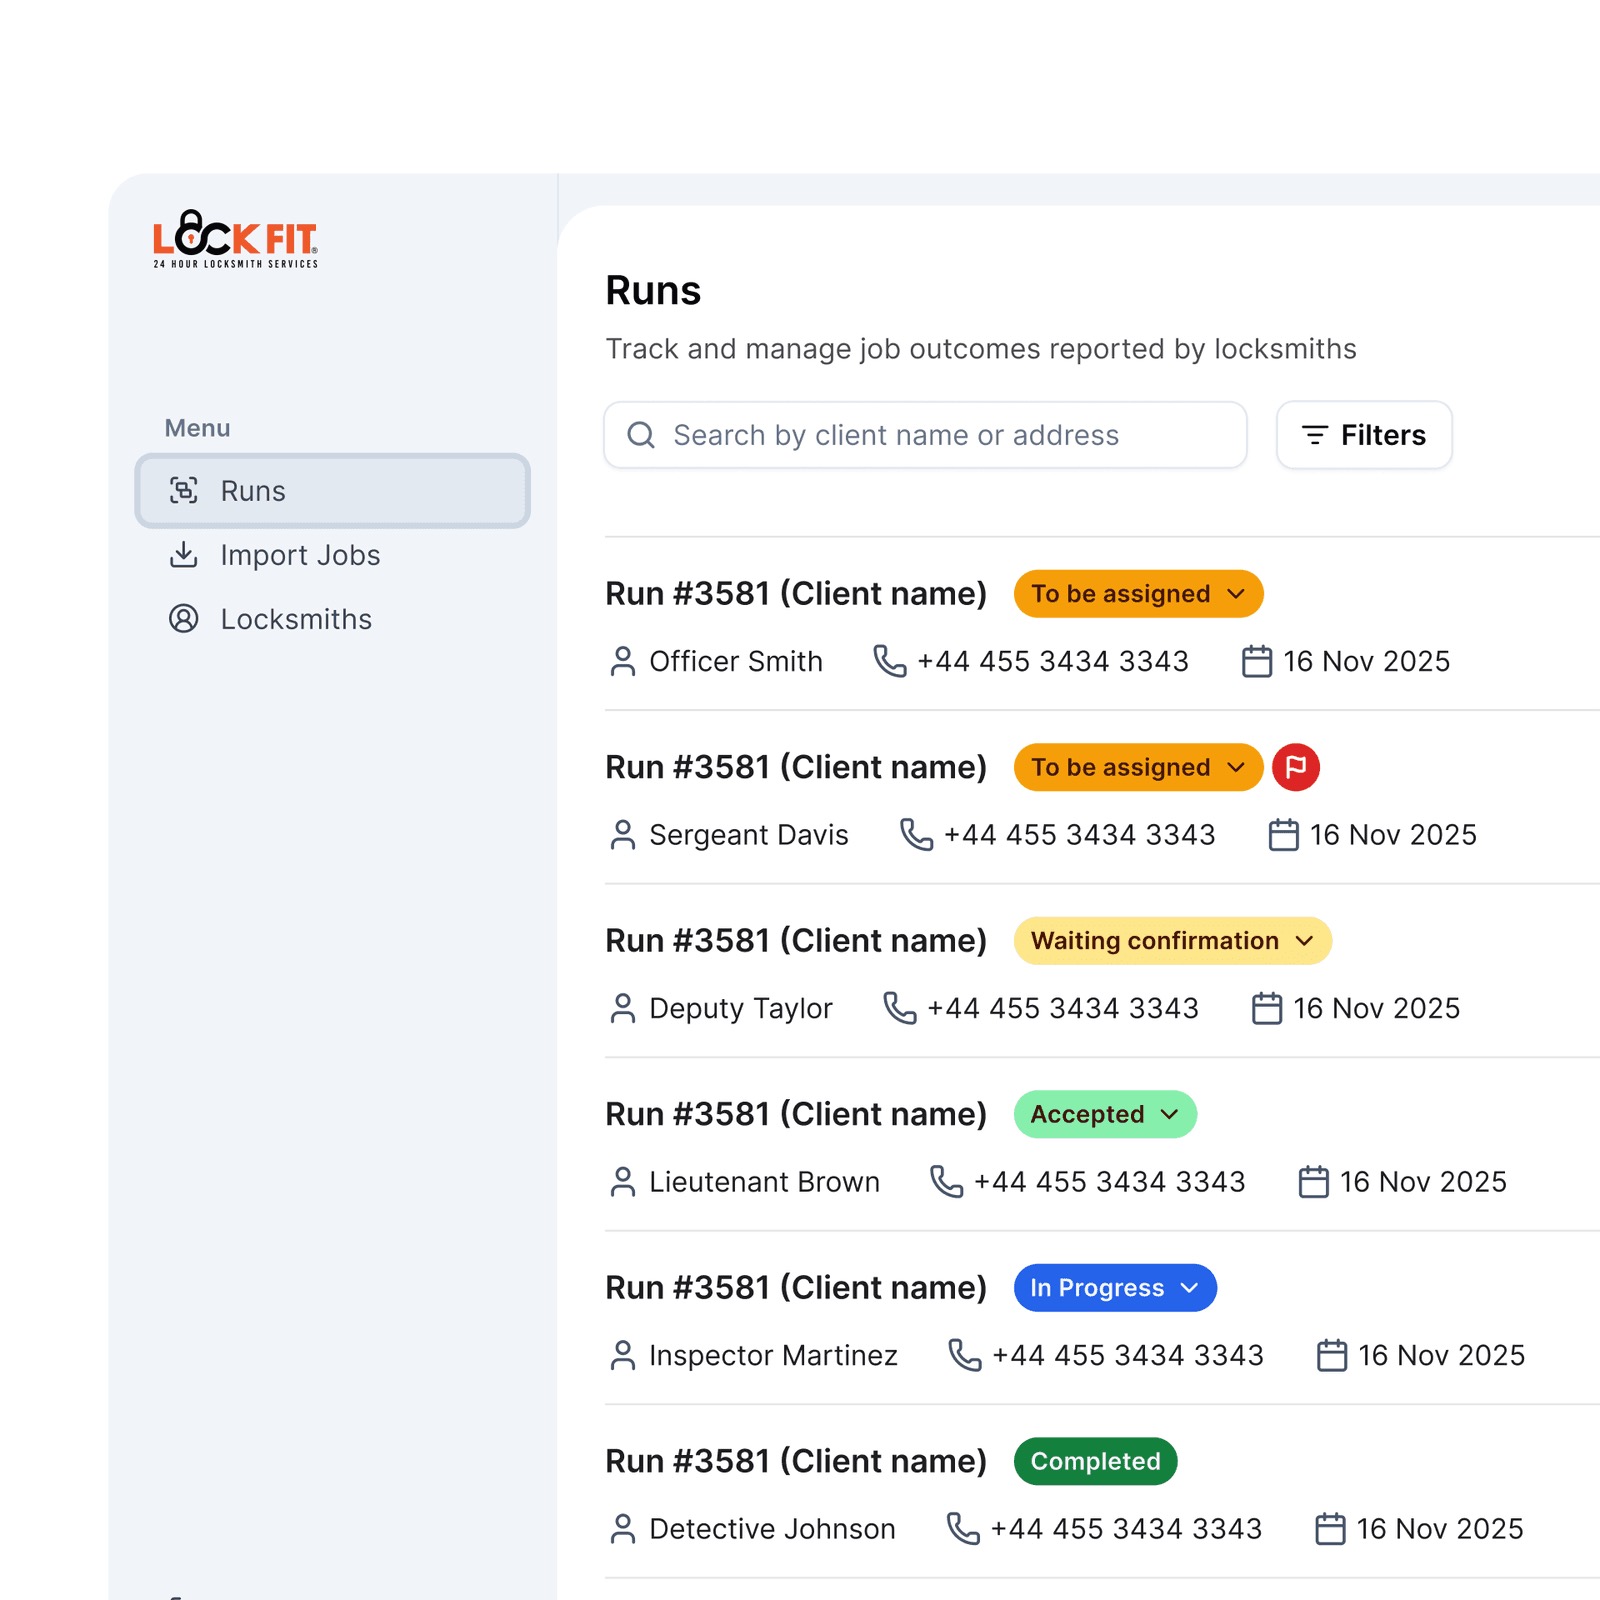Click the person icon beside Sergeant Davis
1600x1600 pixels.
coord(623,835)
